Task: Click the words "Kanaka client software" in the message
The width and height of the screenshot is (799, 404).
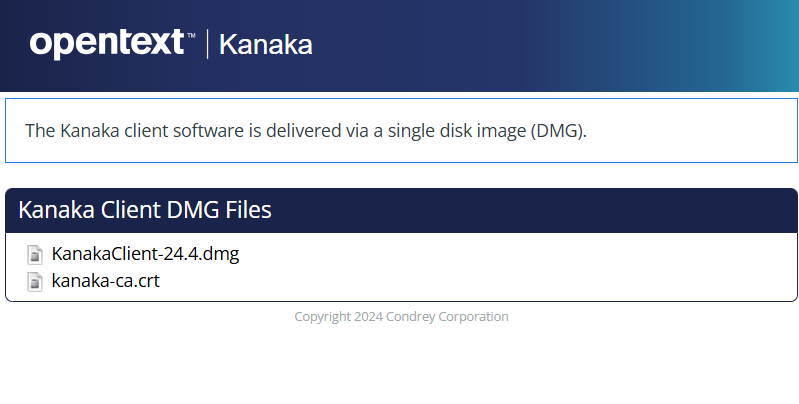Action: click(x=146, y=130)
